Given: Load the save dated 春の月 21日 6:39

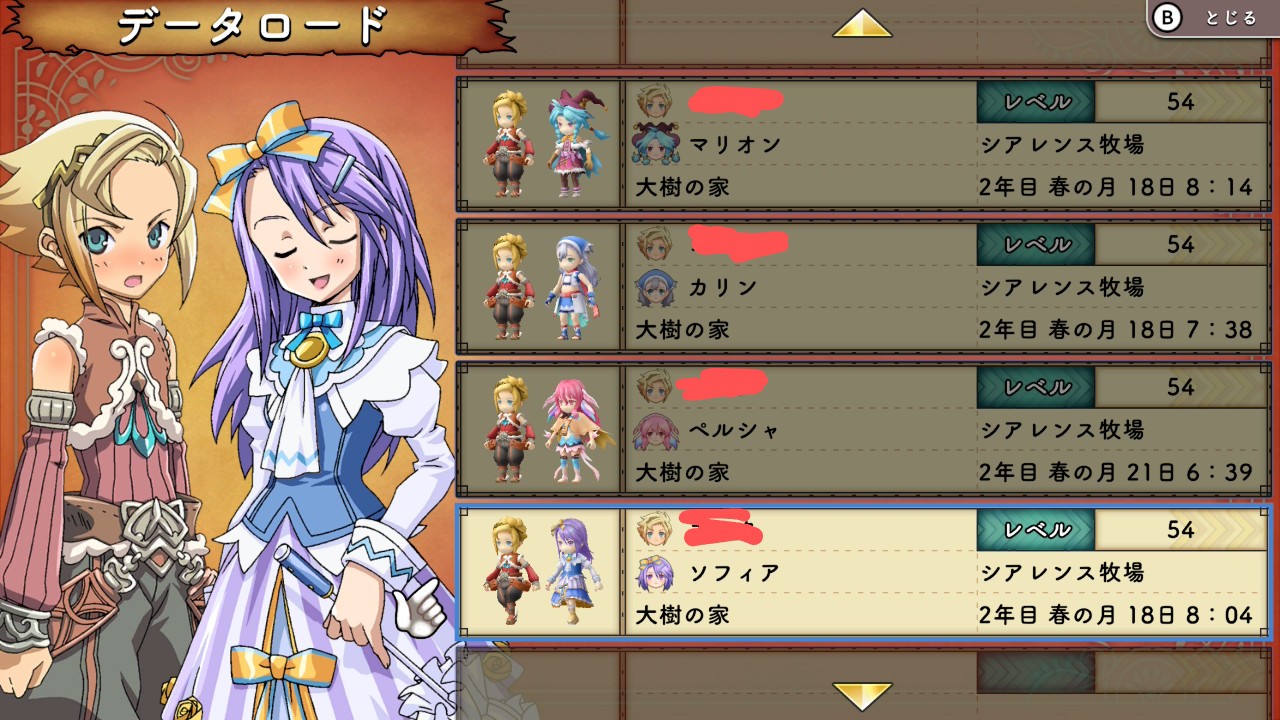Looking at the screenshot, I should [x=863, y=430].
